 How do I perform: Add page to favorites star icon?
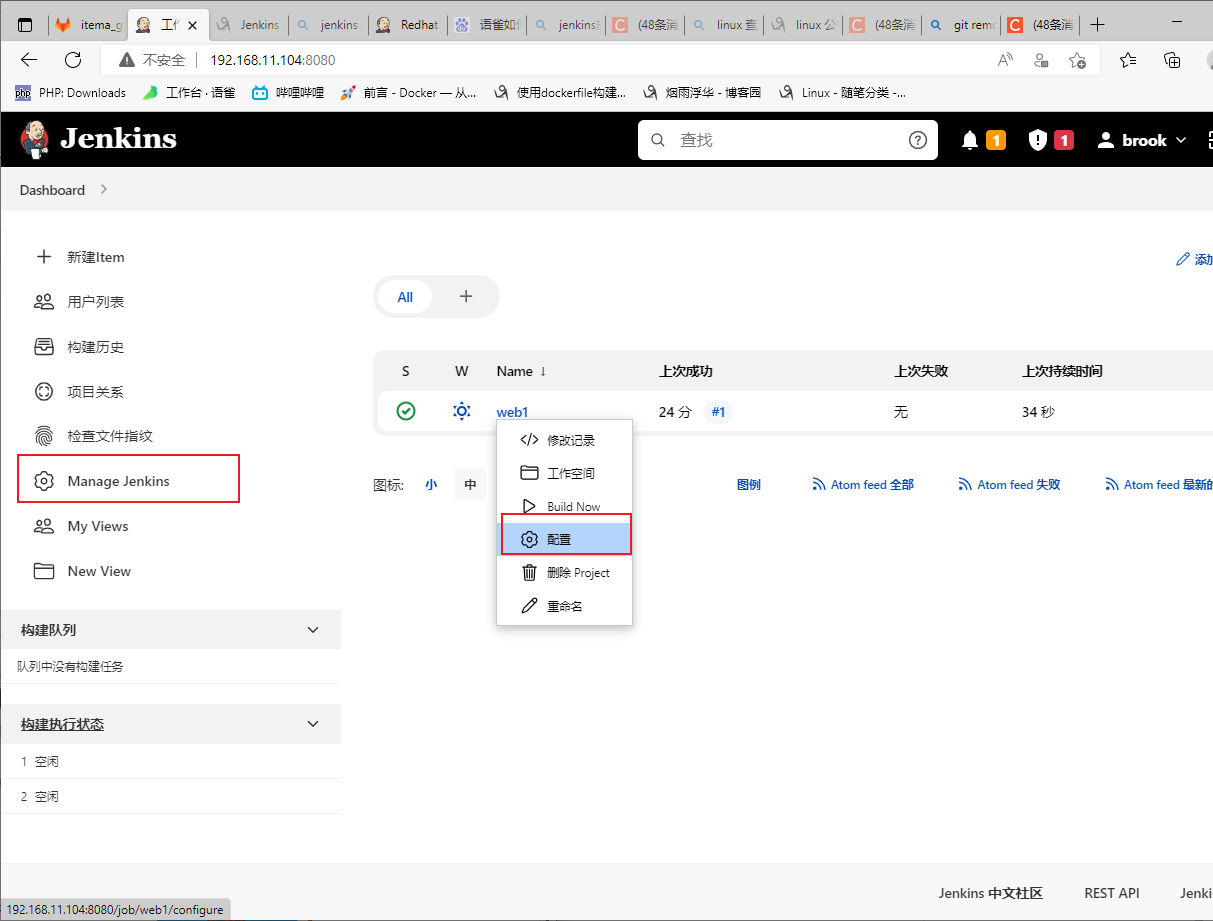[1077, 60]
